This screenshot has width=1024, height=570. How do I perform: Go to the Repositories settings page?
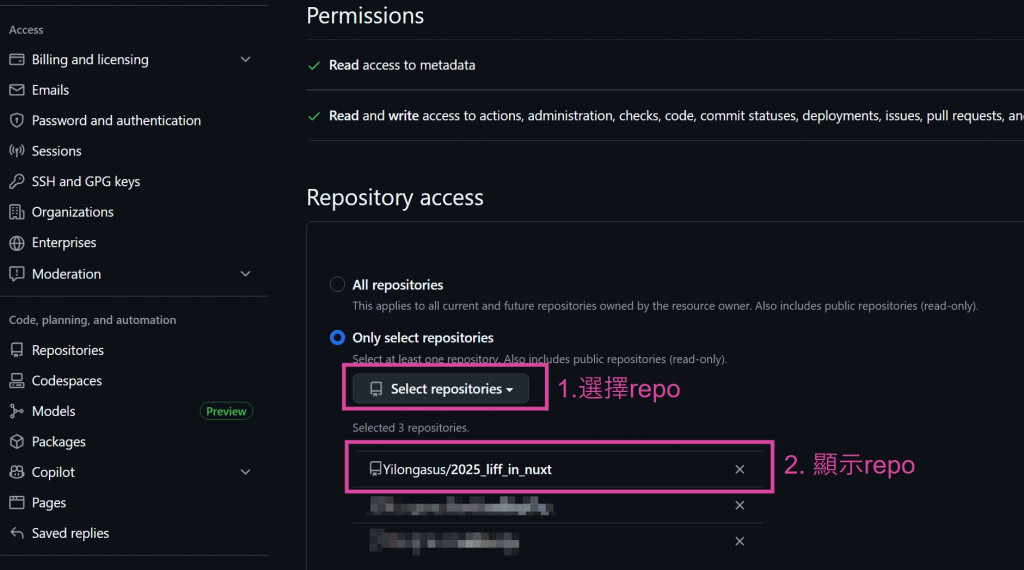point(68,351)
